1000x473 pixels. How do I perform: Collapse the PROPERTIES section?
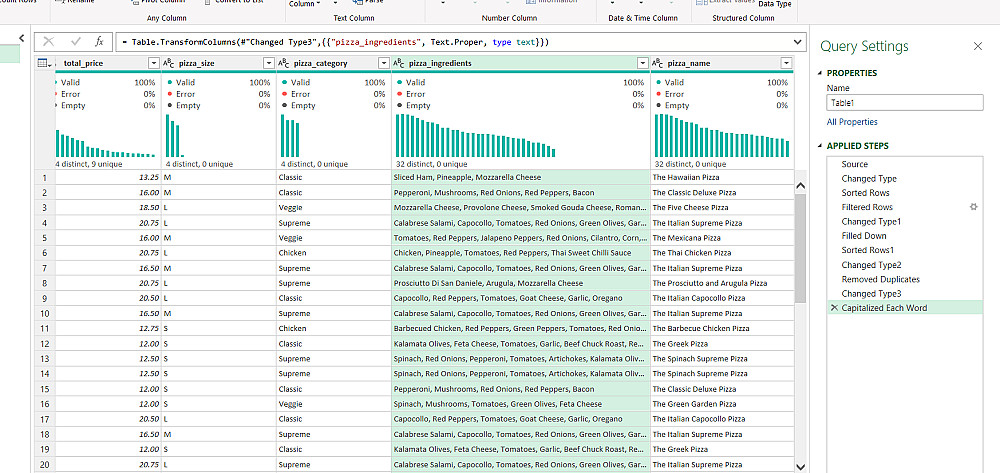coord(821,73)
